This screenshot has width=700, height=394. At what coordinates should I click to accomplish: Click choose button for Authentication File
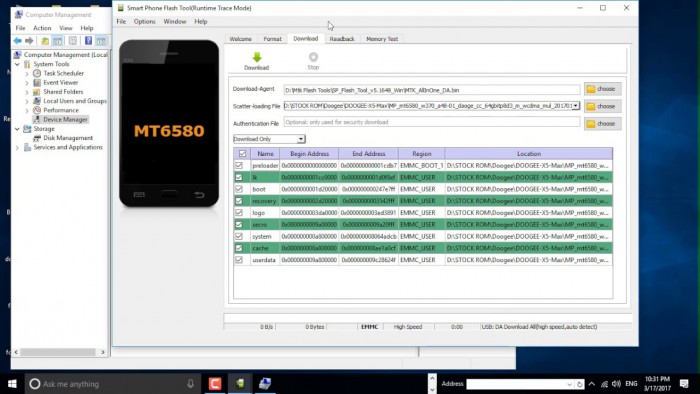[x=602, y=124]
